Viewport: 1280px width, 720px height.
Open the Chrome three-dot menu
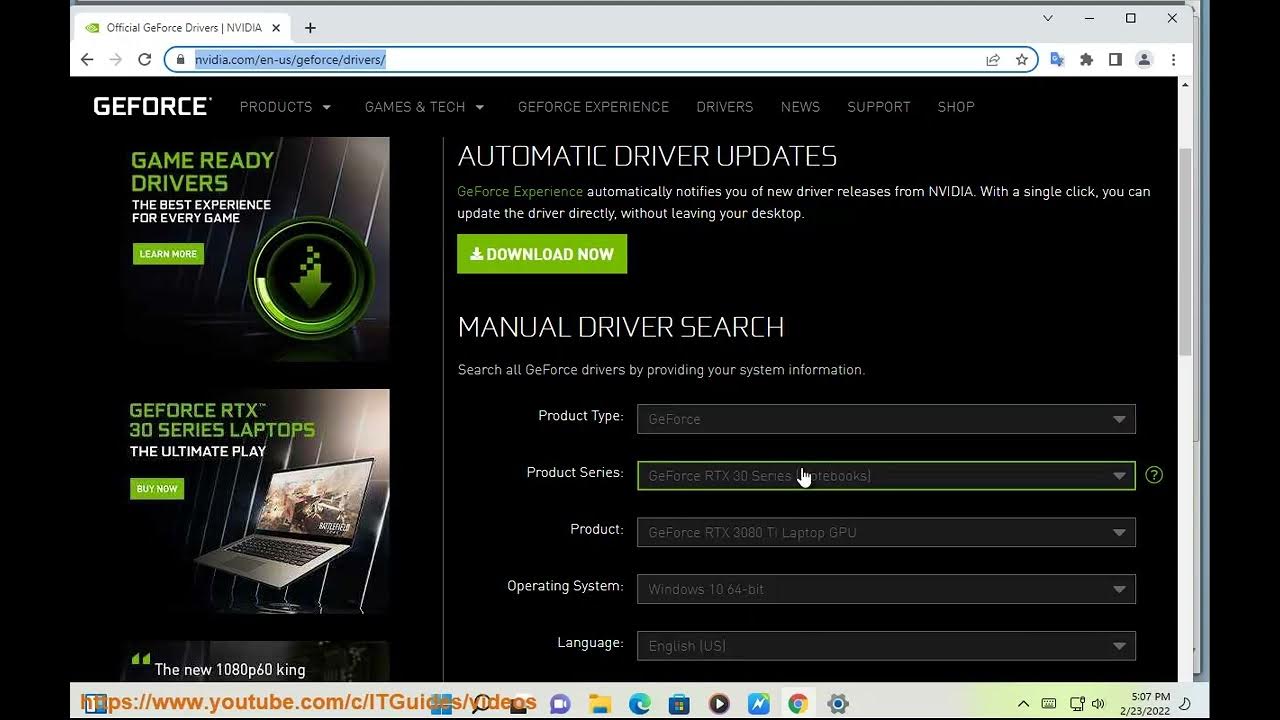(1173, 60)
